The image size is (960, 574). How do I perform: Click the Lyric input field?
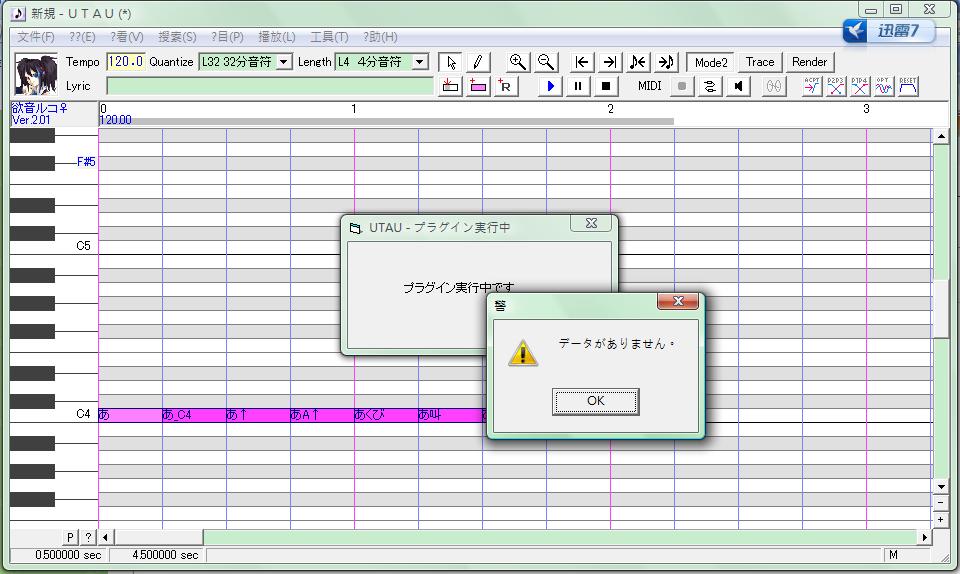tap(270, 86)
